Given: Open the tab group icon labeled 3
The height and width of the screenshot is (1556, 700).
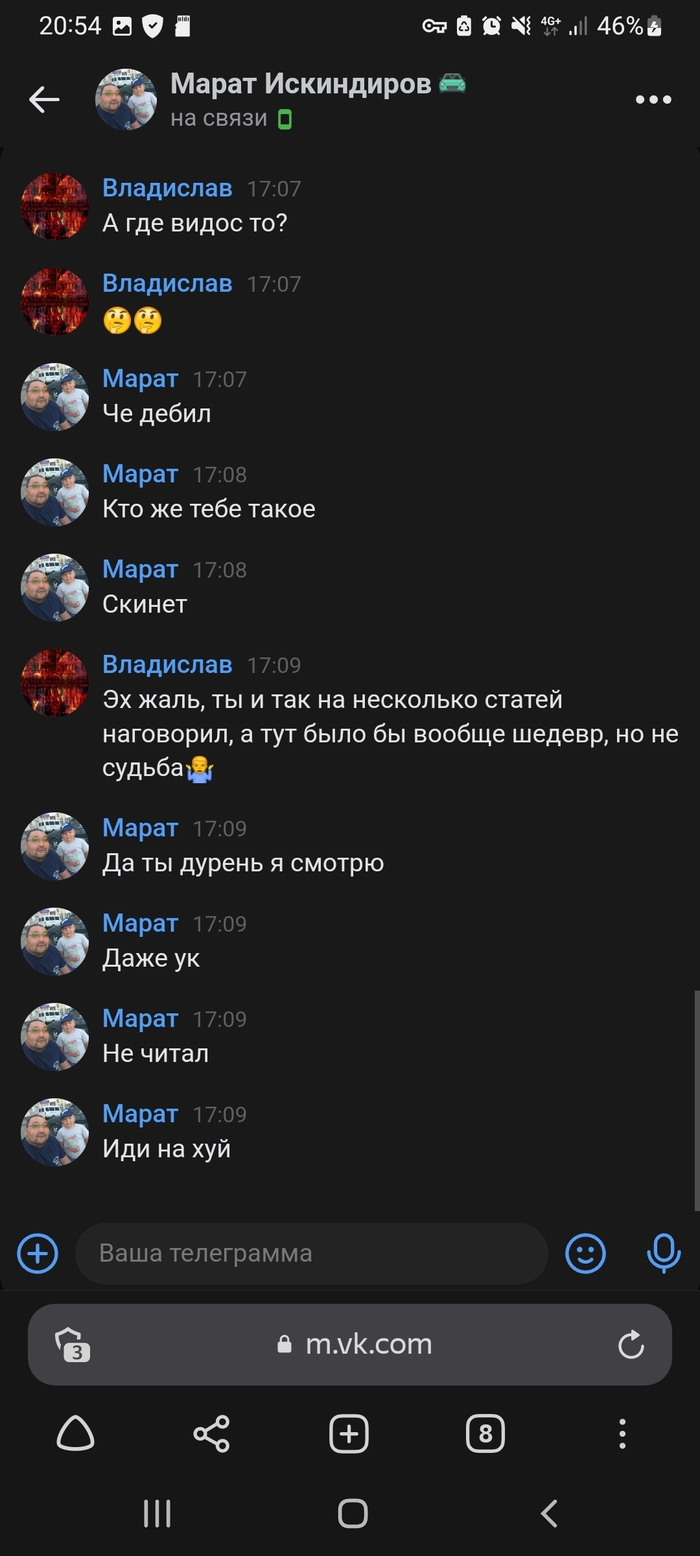Looking at the screenshot, I should 73,1345.
